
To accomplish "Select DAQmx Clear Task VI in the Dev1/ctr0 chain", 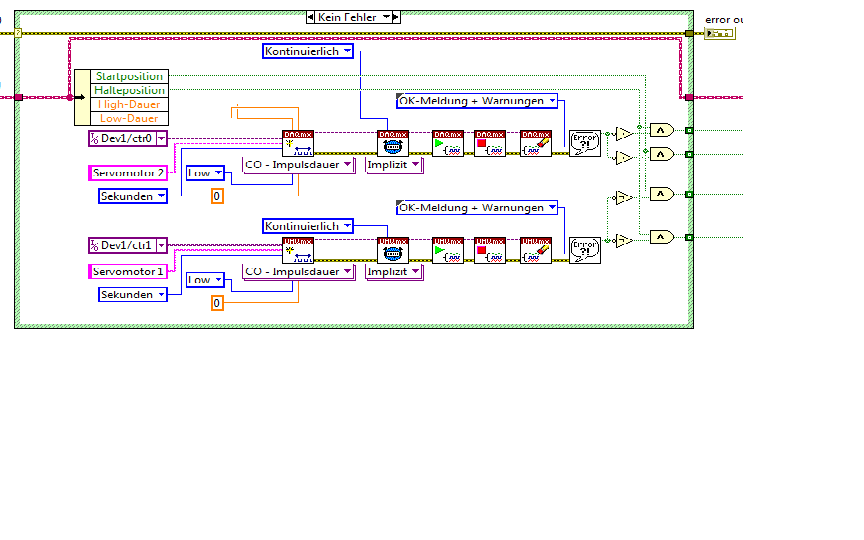I will tap(536, 144).
